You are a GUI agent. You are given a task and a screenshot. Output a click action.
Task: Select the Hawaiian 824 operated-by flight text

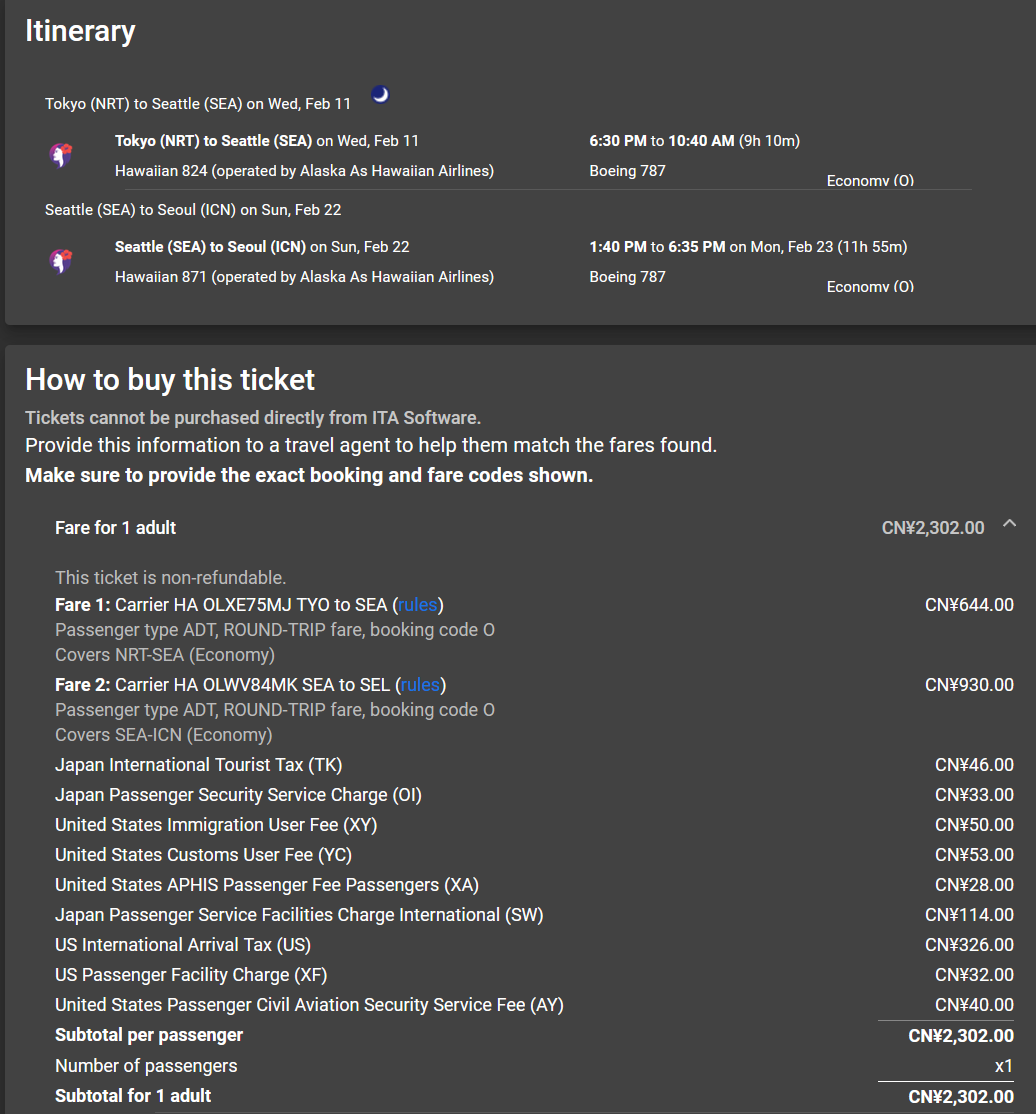tap(304, 171)
